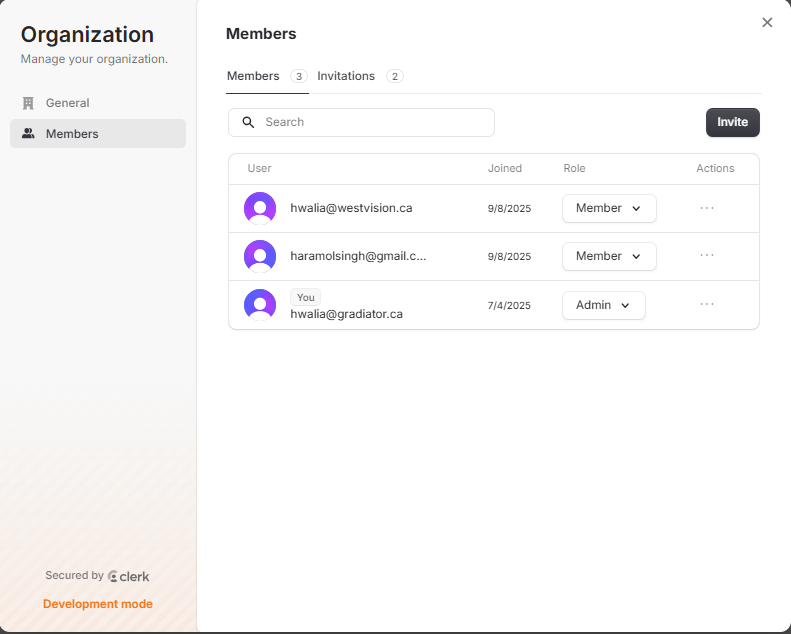Click the Members people icon in sidebar
The image size is (791, 634).
point(28,134)
